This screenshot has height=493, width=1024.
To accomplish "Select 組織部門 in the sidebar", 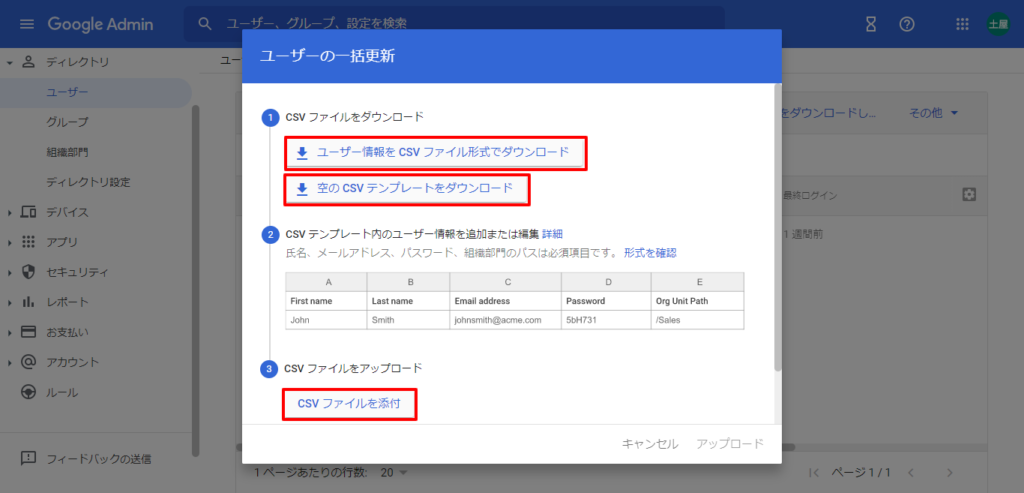I will coord(67,152).
